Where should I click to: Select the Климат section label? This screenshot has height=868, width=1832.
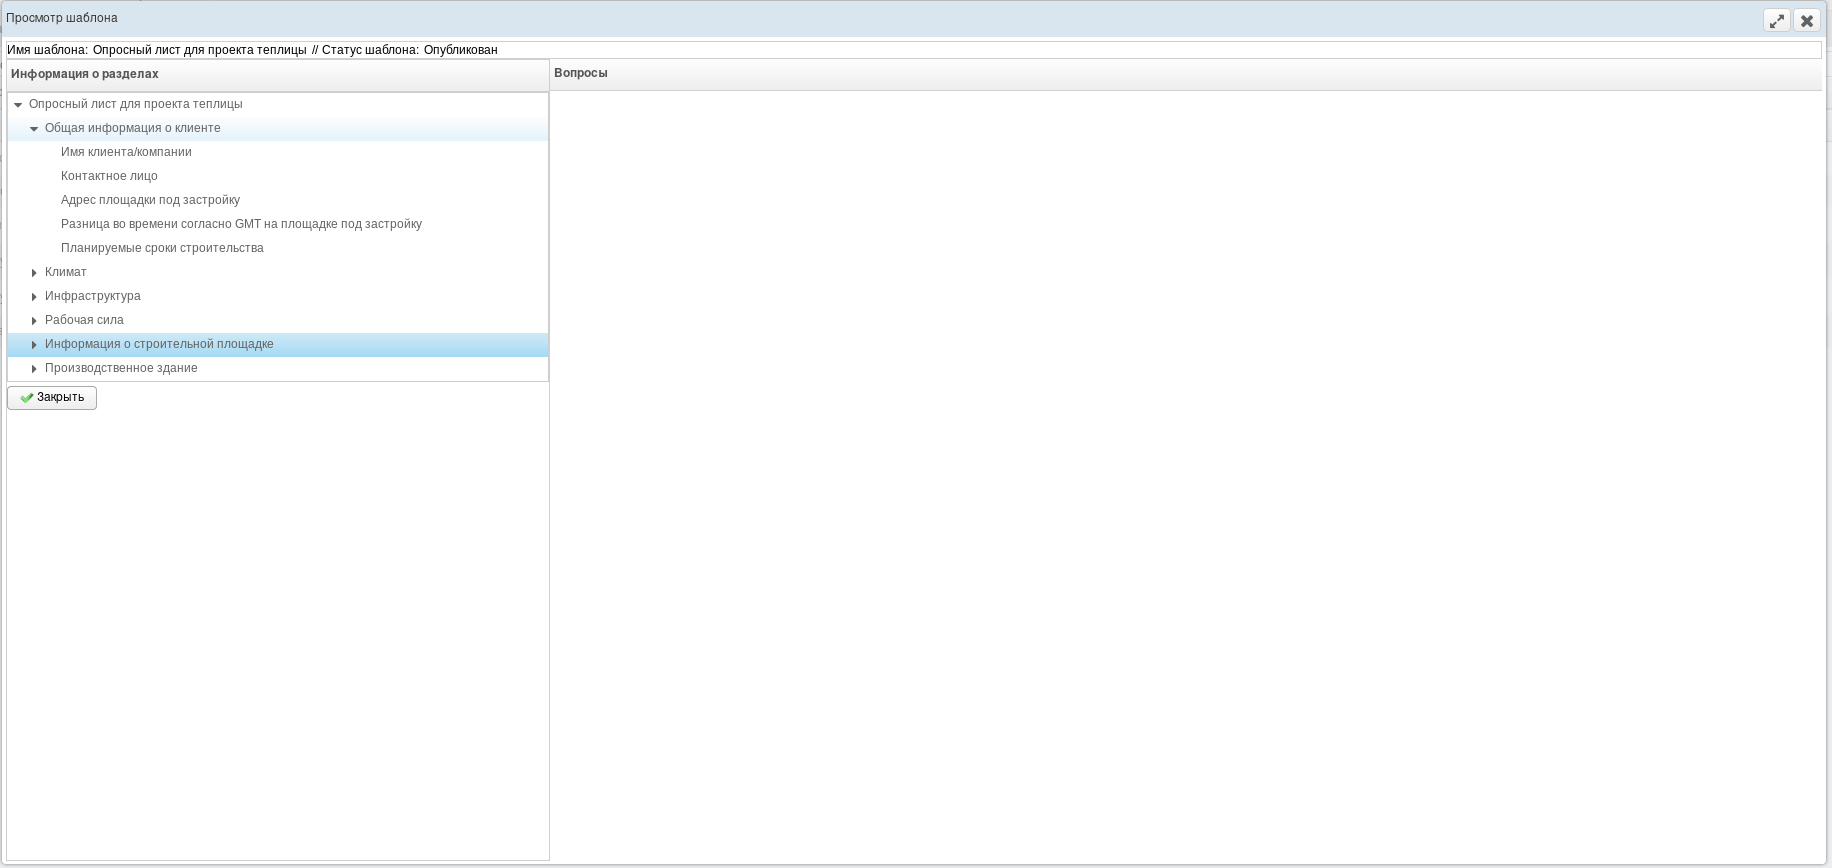[x=66, y=272]
